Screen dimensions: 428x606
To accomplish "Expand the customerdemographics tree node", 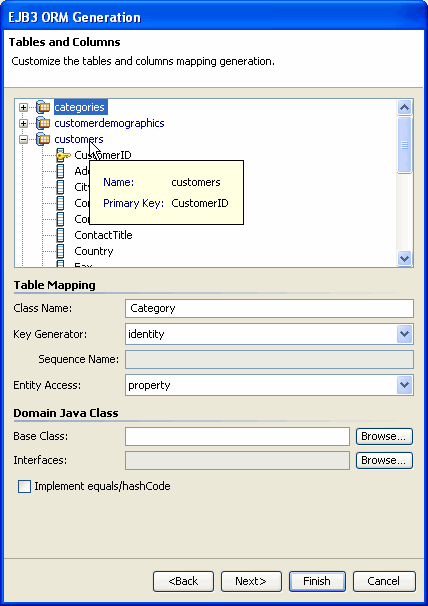I will [24, 123].
